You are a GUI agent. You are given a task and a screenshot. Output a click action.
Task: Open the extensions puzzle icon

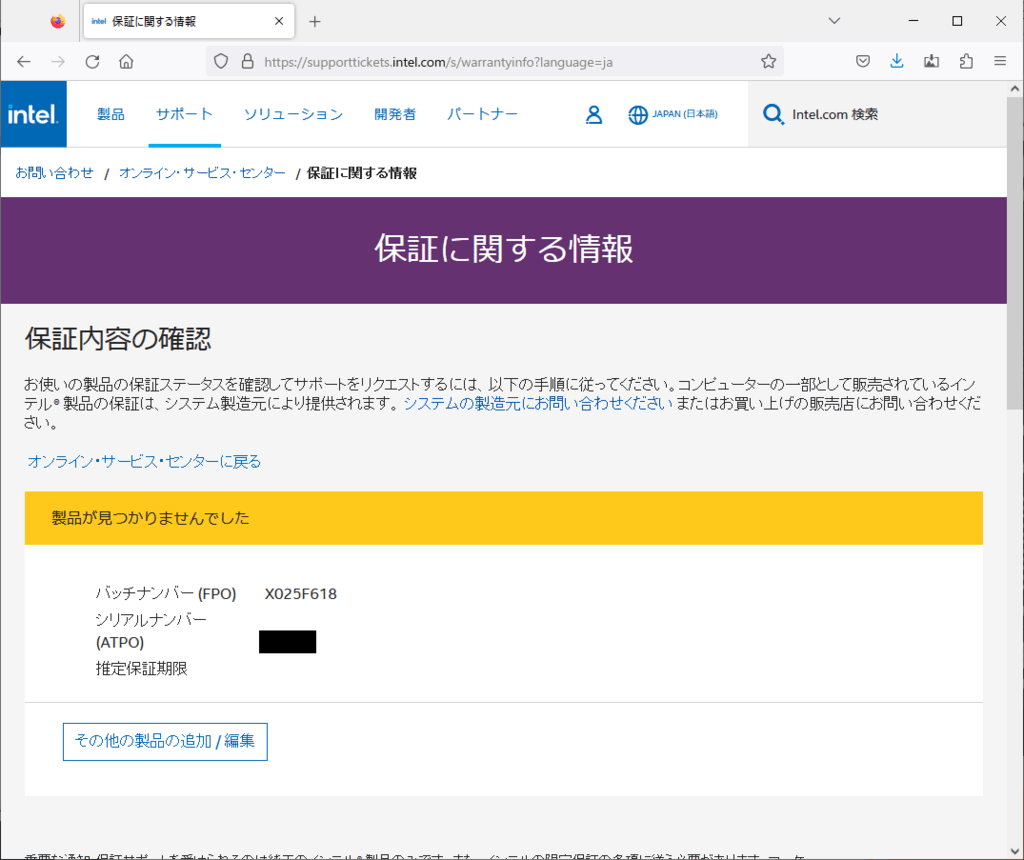[x=967, y=62]
